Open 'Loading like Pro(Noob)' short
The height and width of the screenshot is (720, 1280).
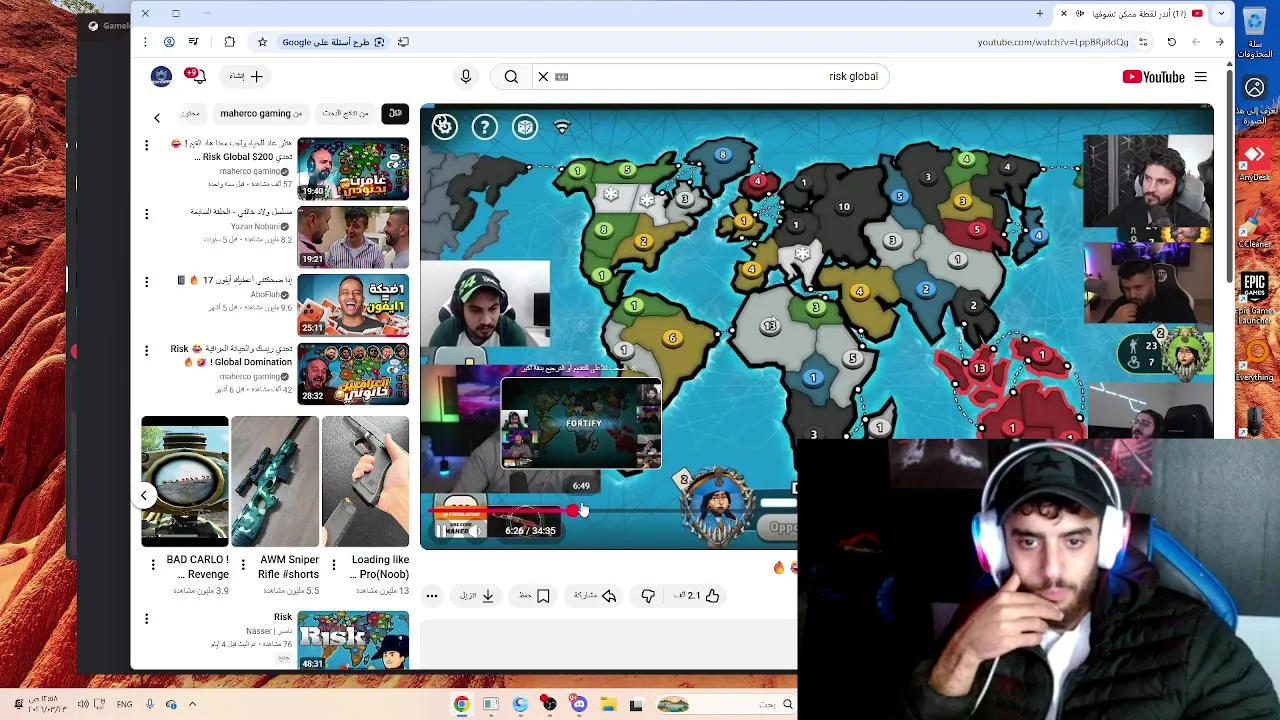click(365, 481)
